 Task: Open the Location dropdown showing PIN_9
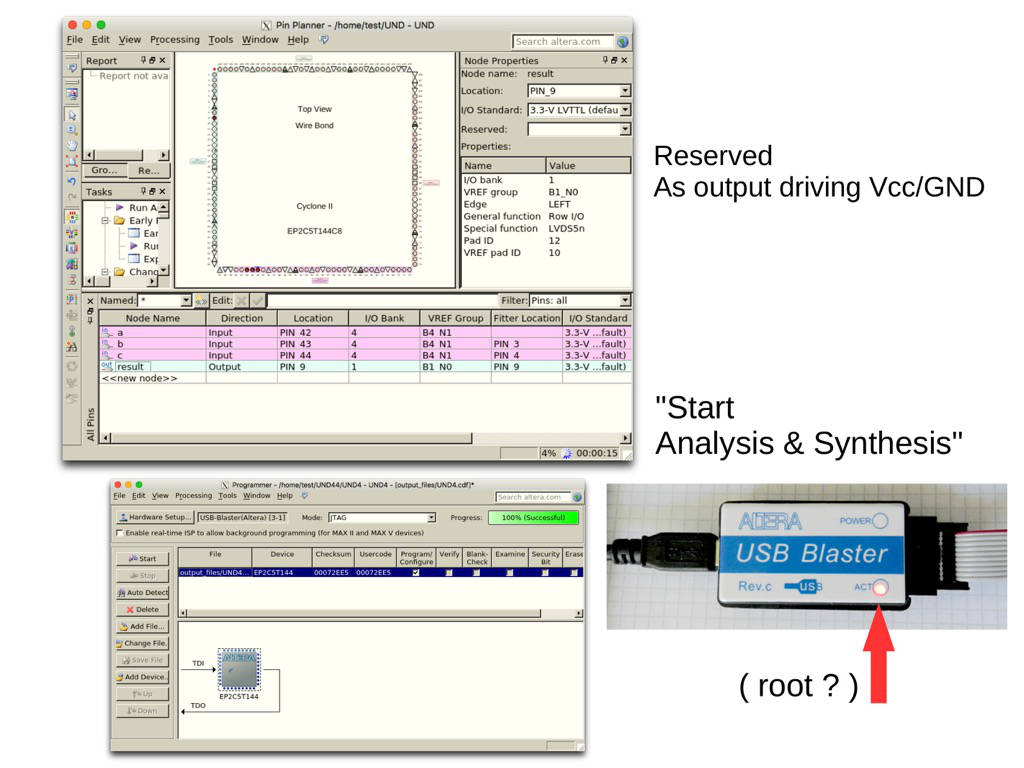[625, 91]
